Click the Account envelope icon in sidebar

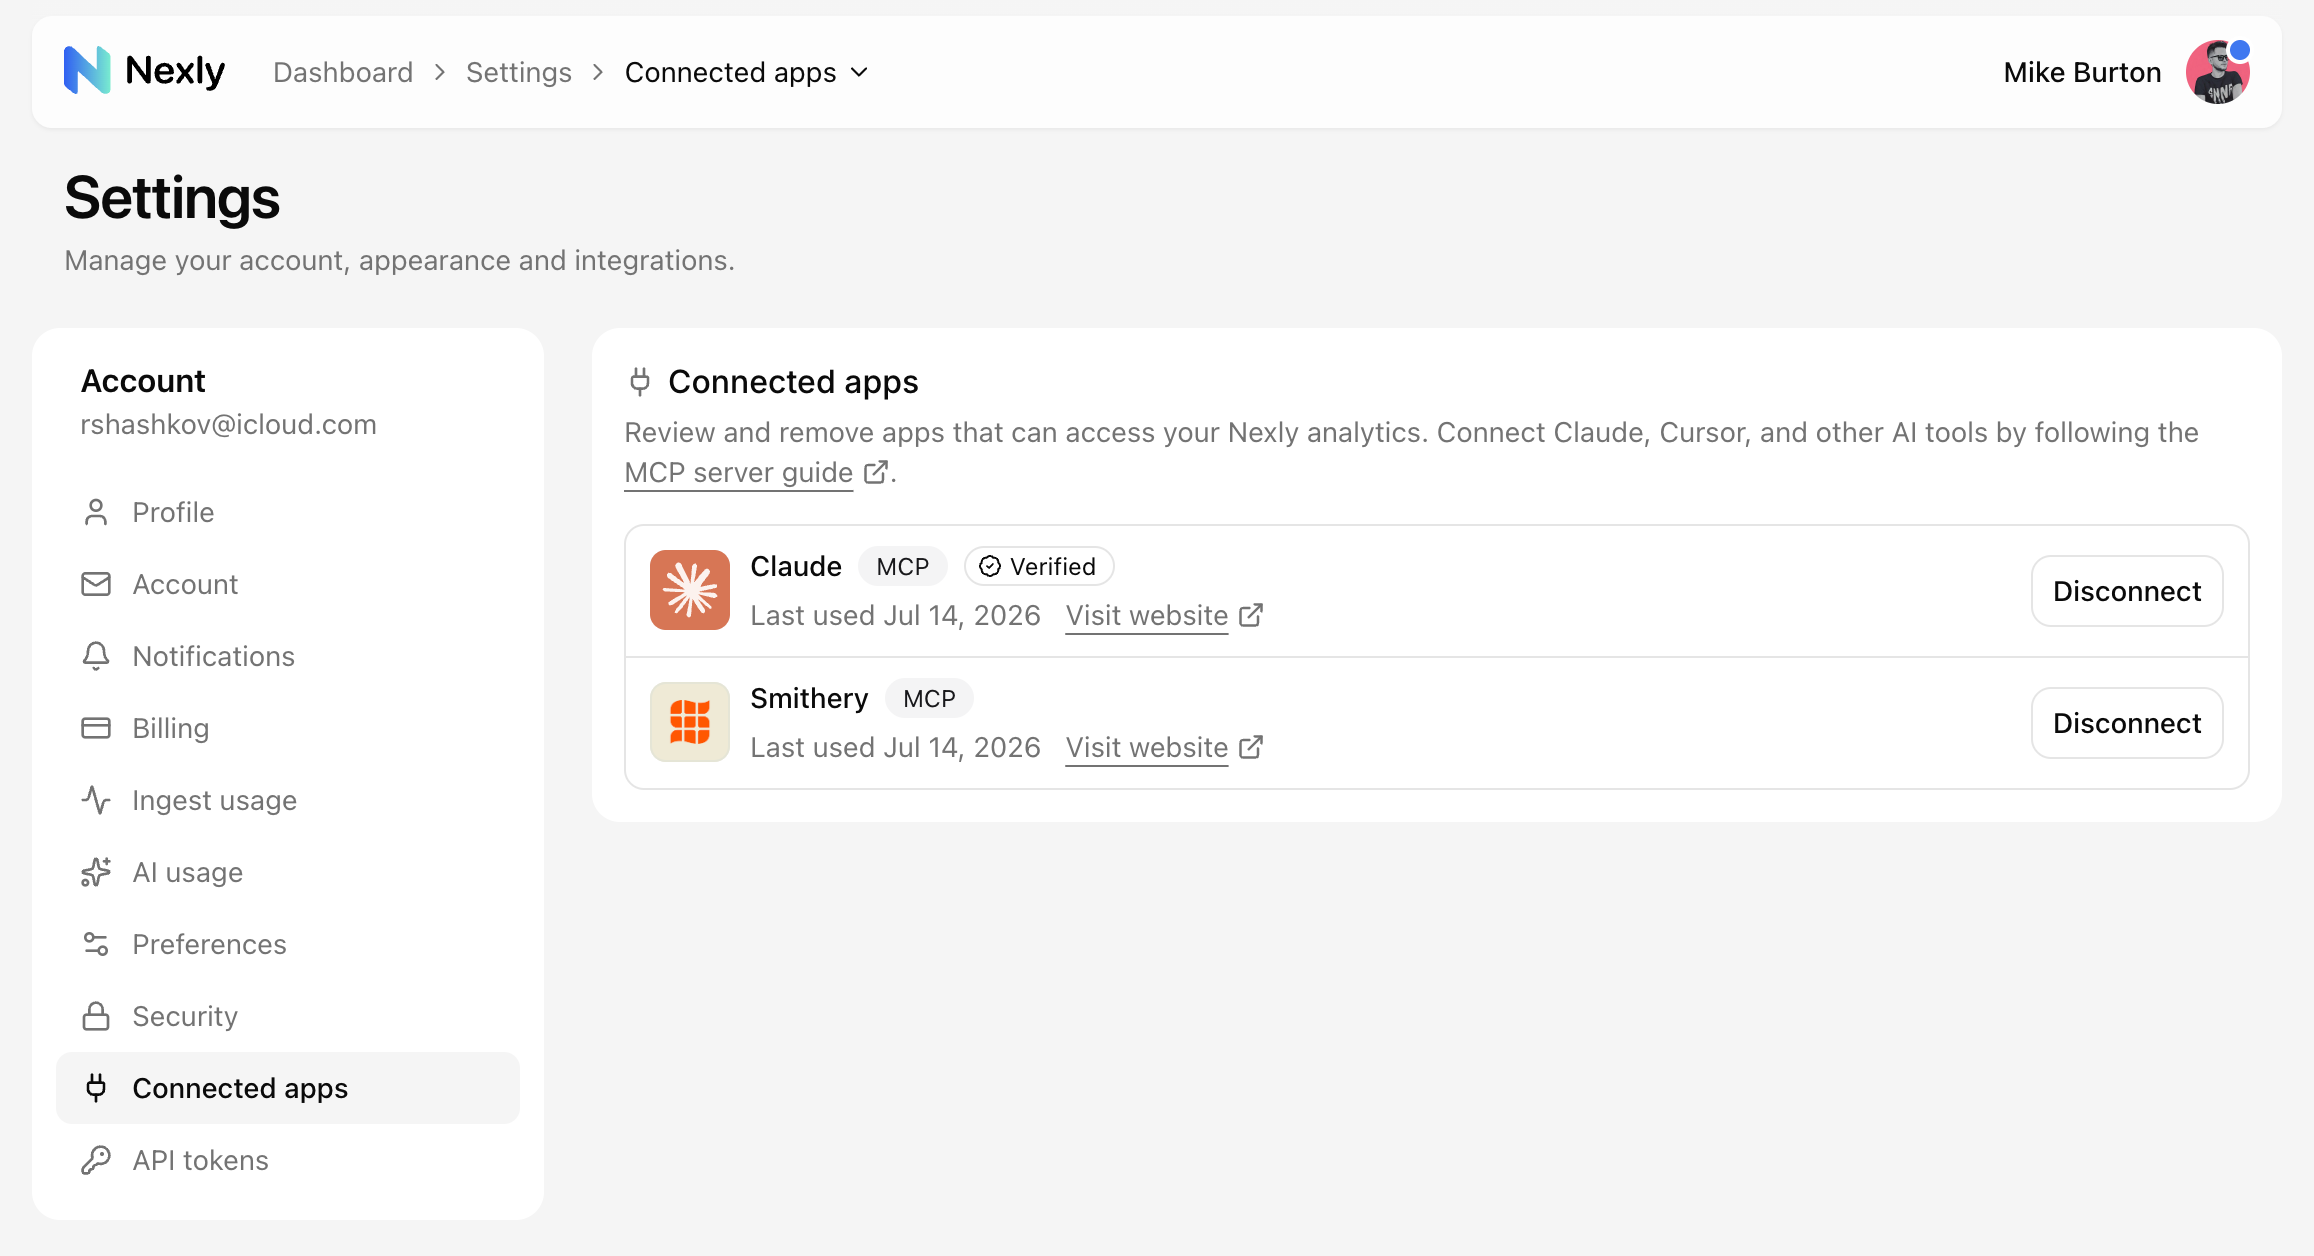(96, 584)
